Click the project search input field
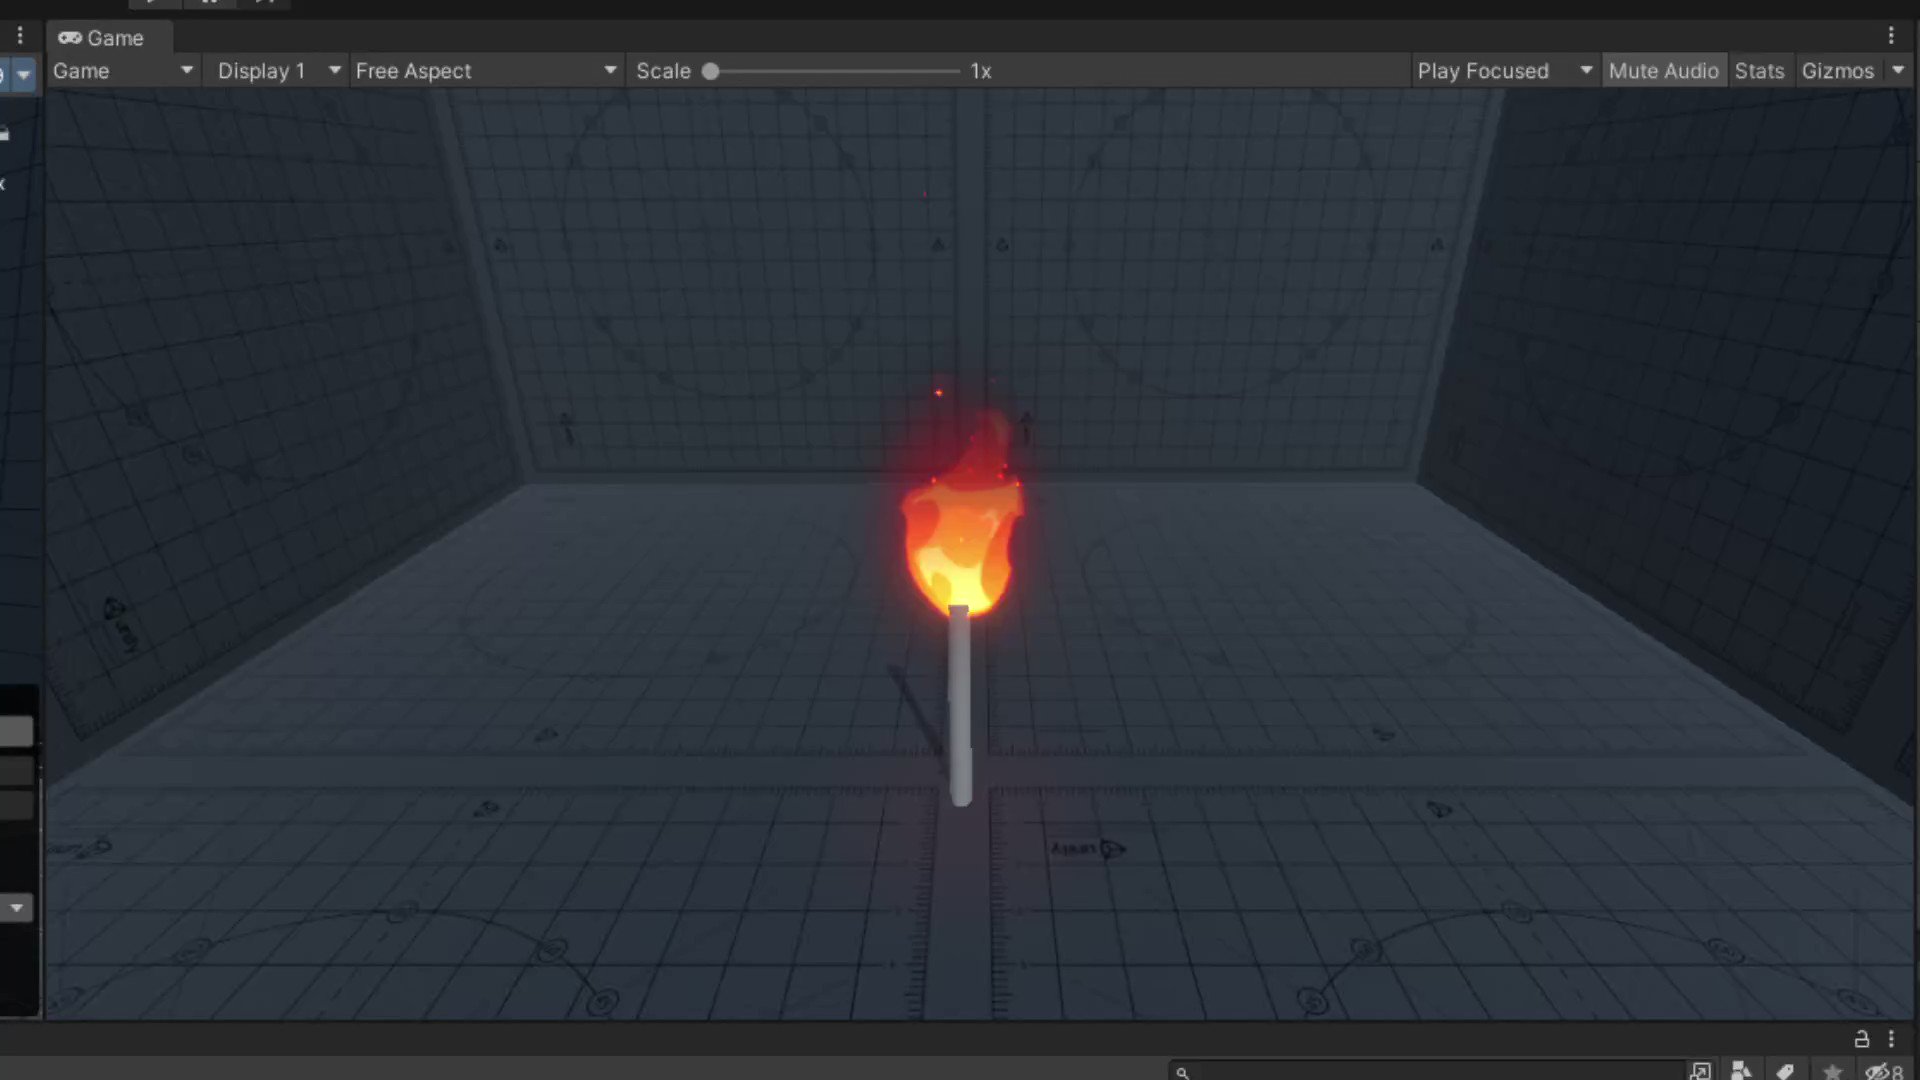Screen dimensions: 1920x1080 pyautogui.click(x=1430, y=1071)
